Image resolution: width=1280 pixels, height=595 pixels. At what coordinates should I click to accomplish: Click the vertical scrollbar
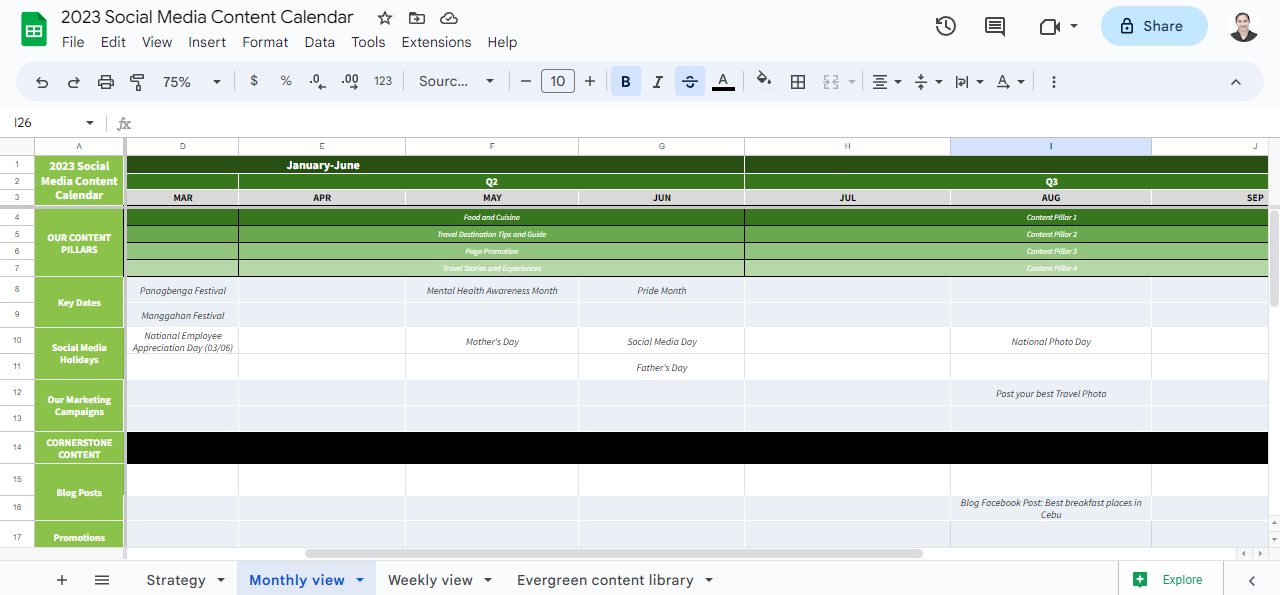[x=1274, y=257]
